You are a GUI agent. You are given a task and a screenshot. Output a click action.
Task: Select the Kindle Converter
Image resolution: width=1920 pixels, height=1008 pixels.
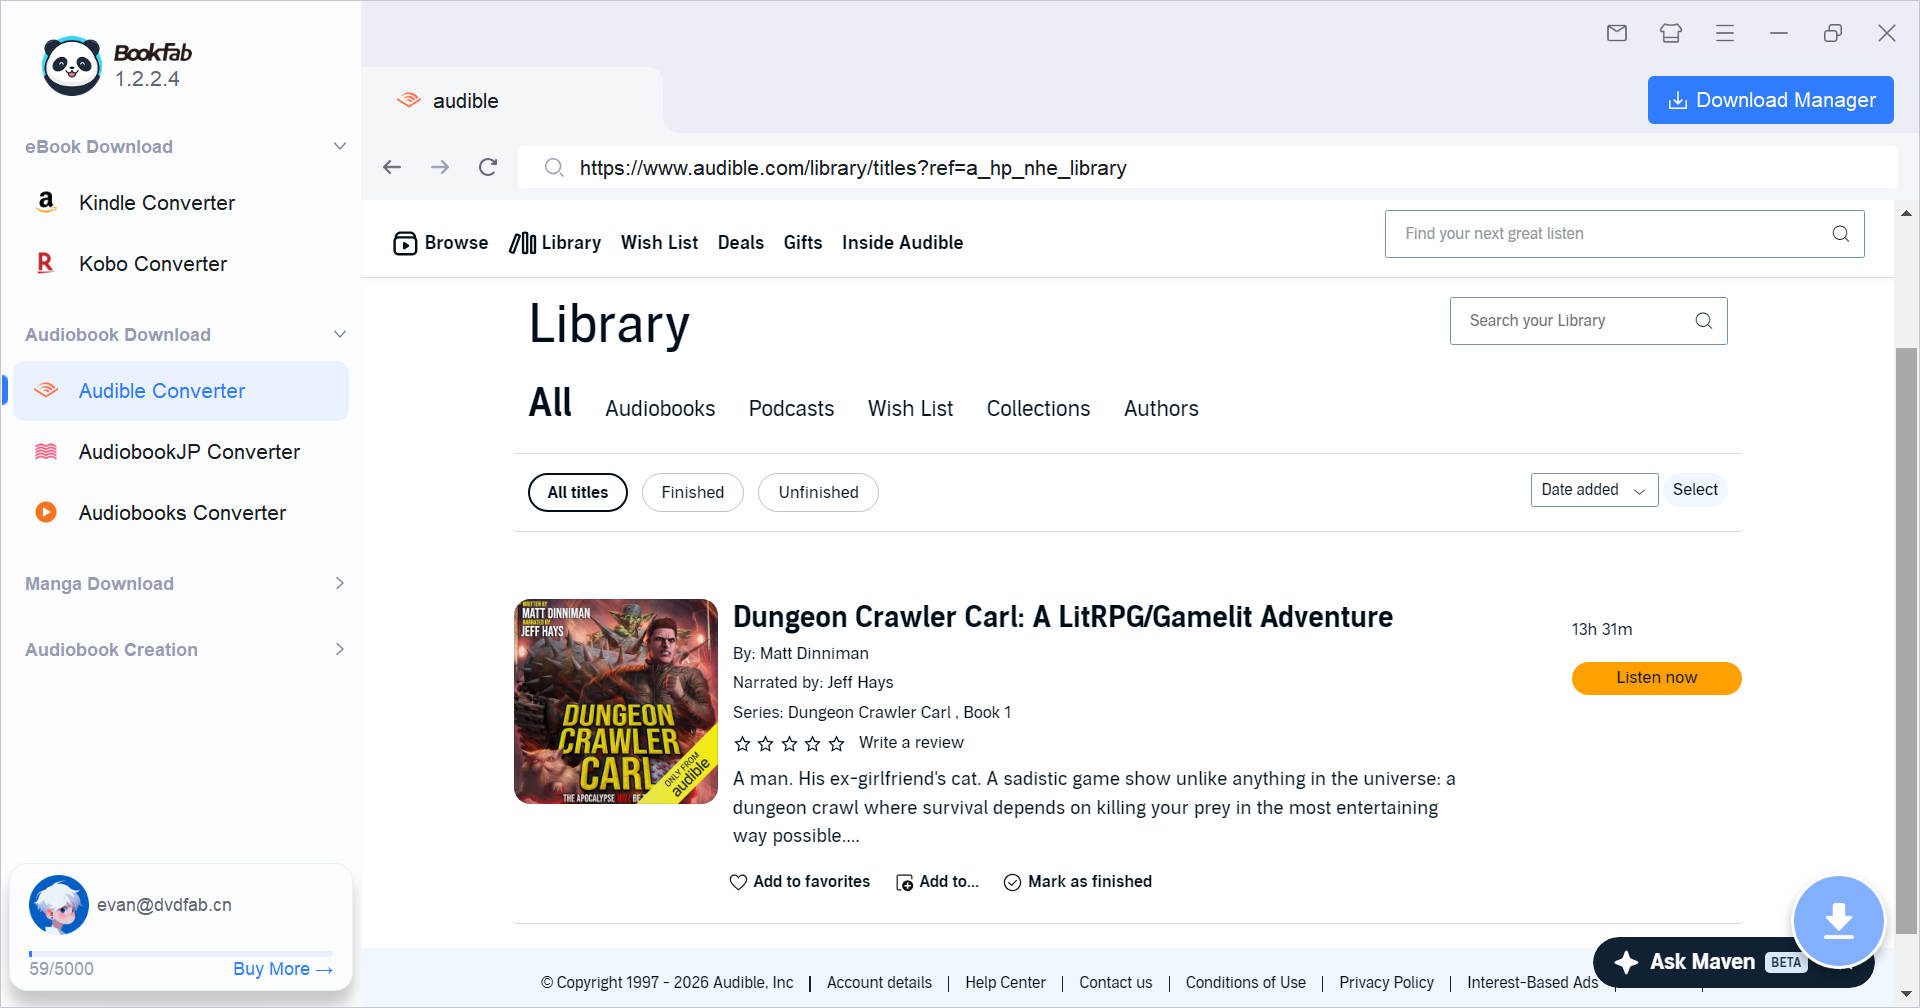(157, 203)
